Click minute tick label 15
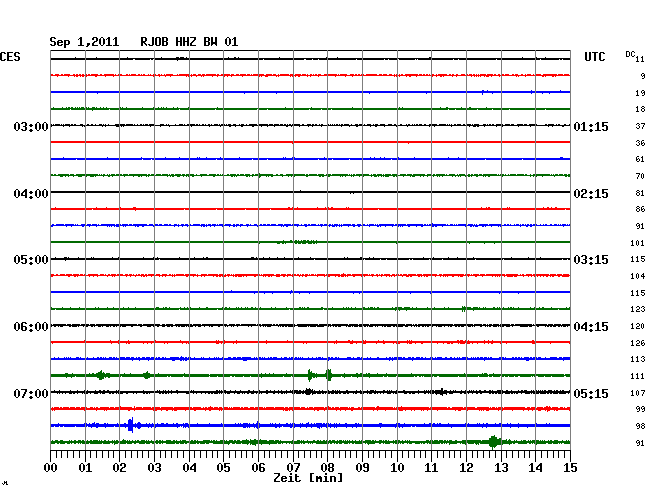 570,468
